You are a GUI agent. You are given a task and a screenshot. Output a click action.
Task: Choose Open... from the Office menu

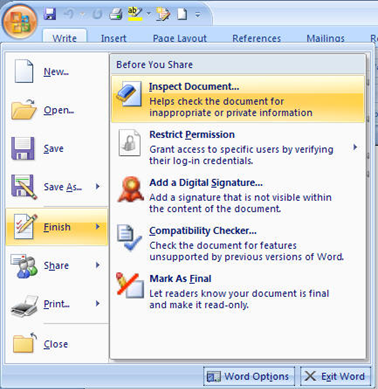[x=59, y=110]
